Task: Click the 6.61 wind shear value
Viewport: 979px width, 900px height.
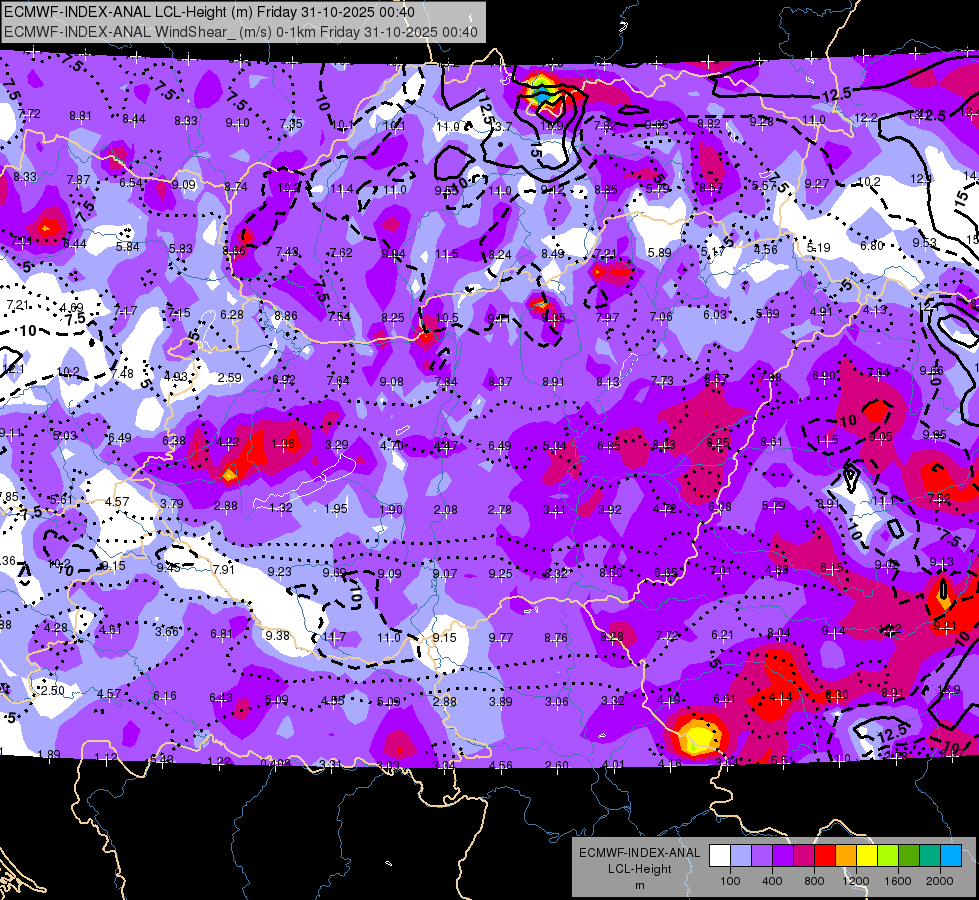Action: (724, 698)
